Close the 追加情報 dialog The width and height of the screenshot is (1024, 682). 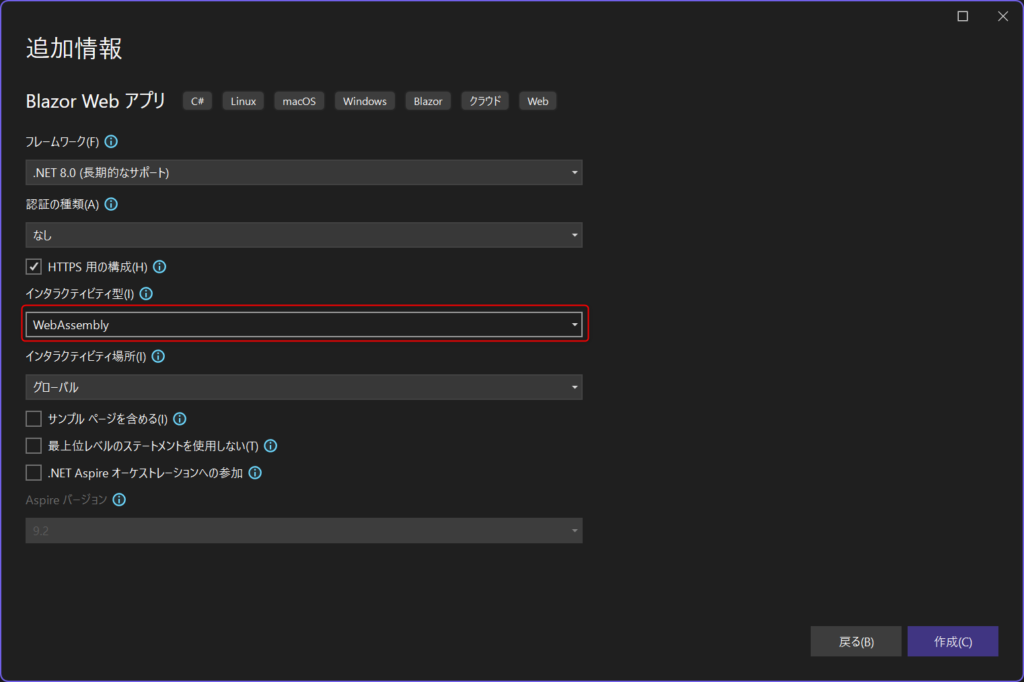point(1003,16)
